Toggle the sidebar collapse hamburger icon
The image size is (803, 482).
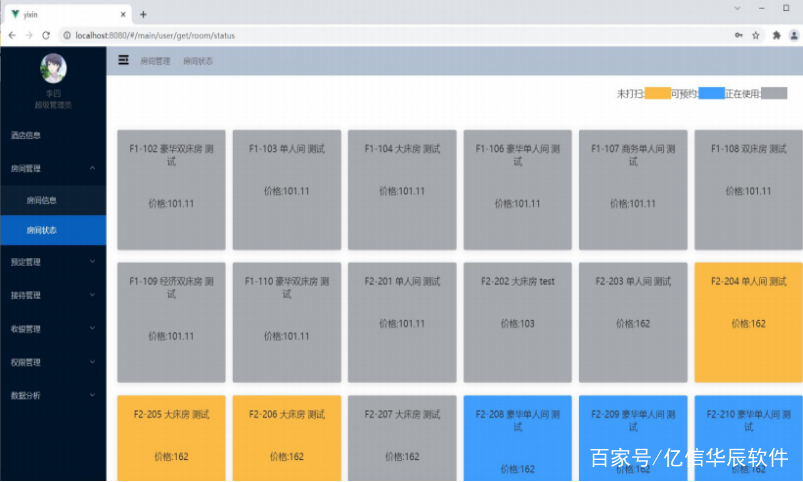123,61
